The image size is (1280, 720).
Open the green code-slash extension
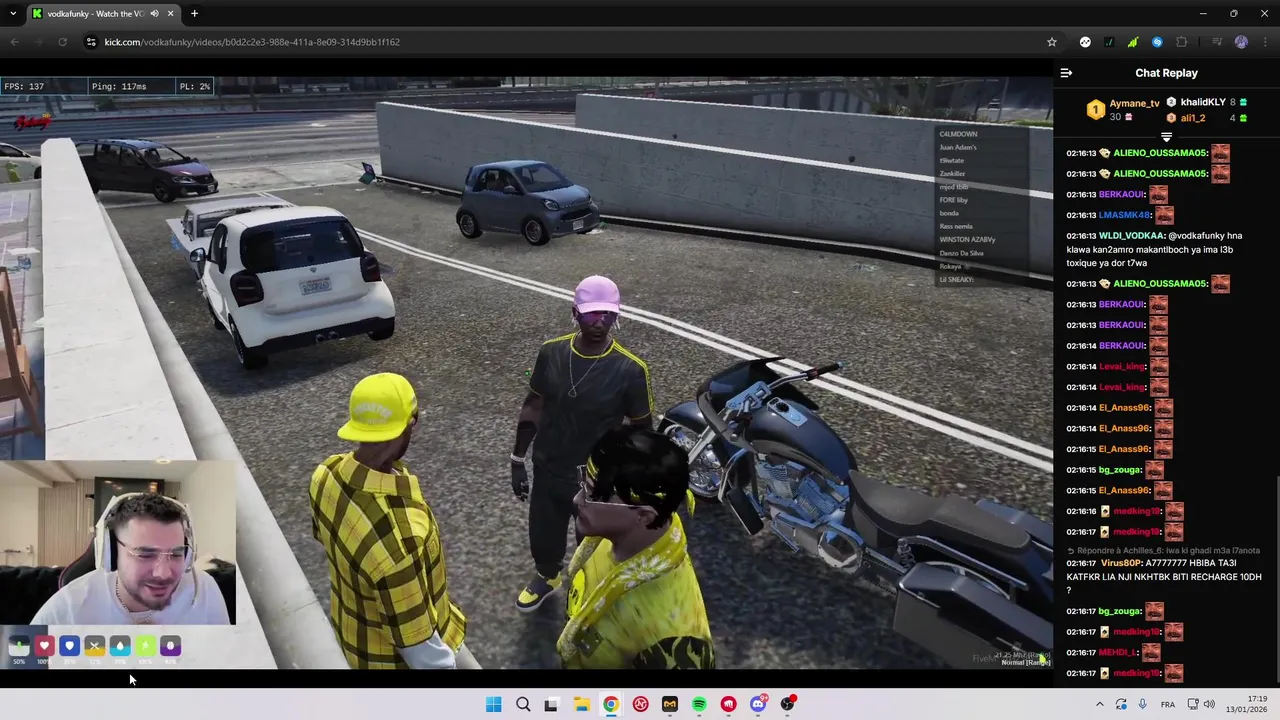[1109, 42]
